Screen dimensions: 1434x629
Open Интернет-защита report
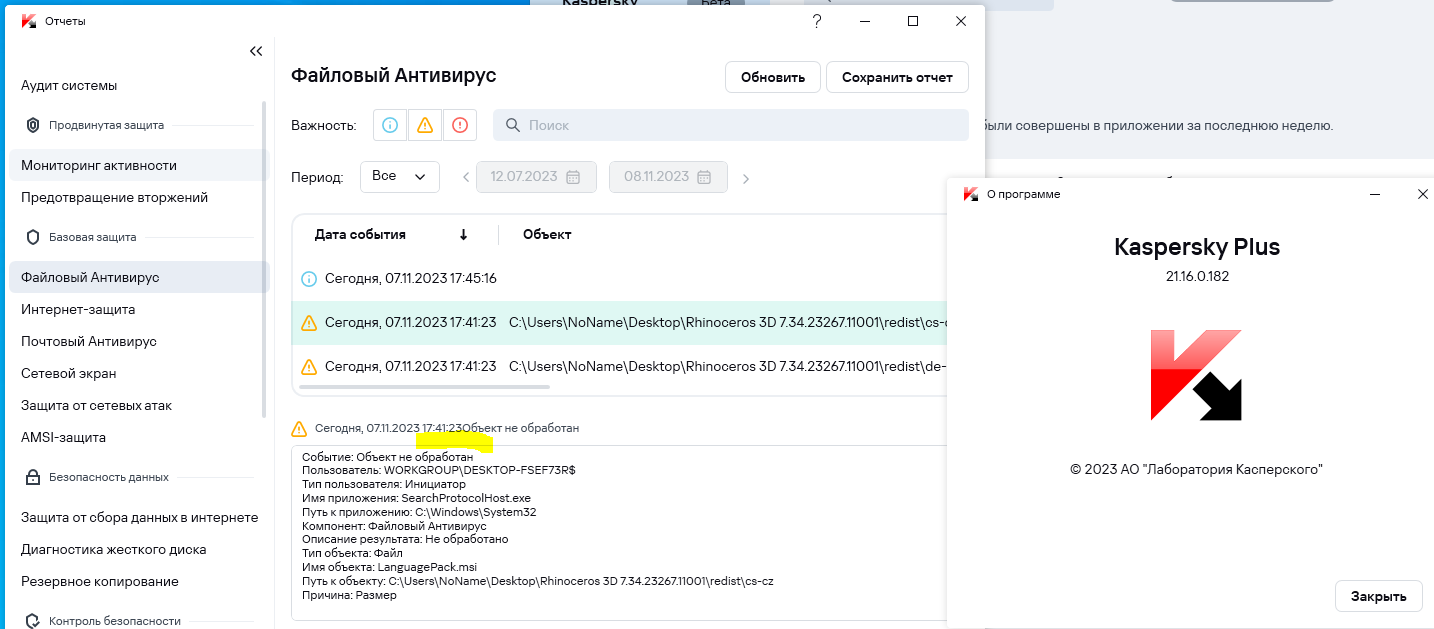coord(78,310)
